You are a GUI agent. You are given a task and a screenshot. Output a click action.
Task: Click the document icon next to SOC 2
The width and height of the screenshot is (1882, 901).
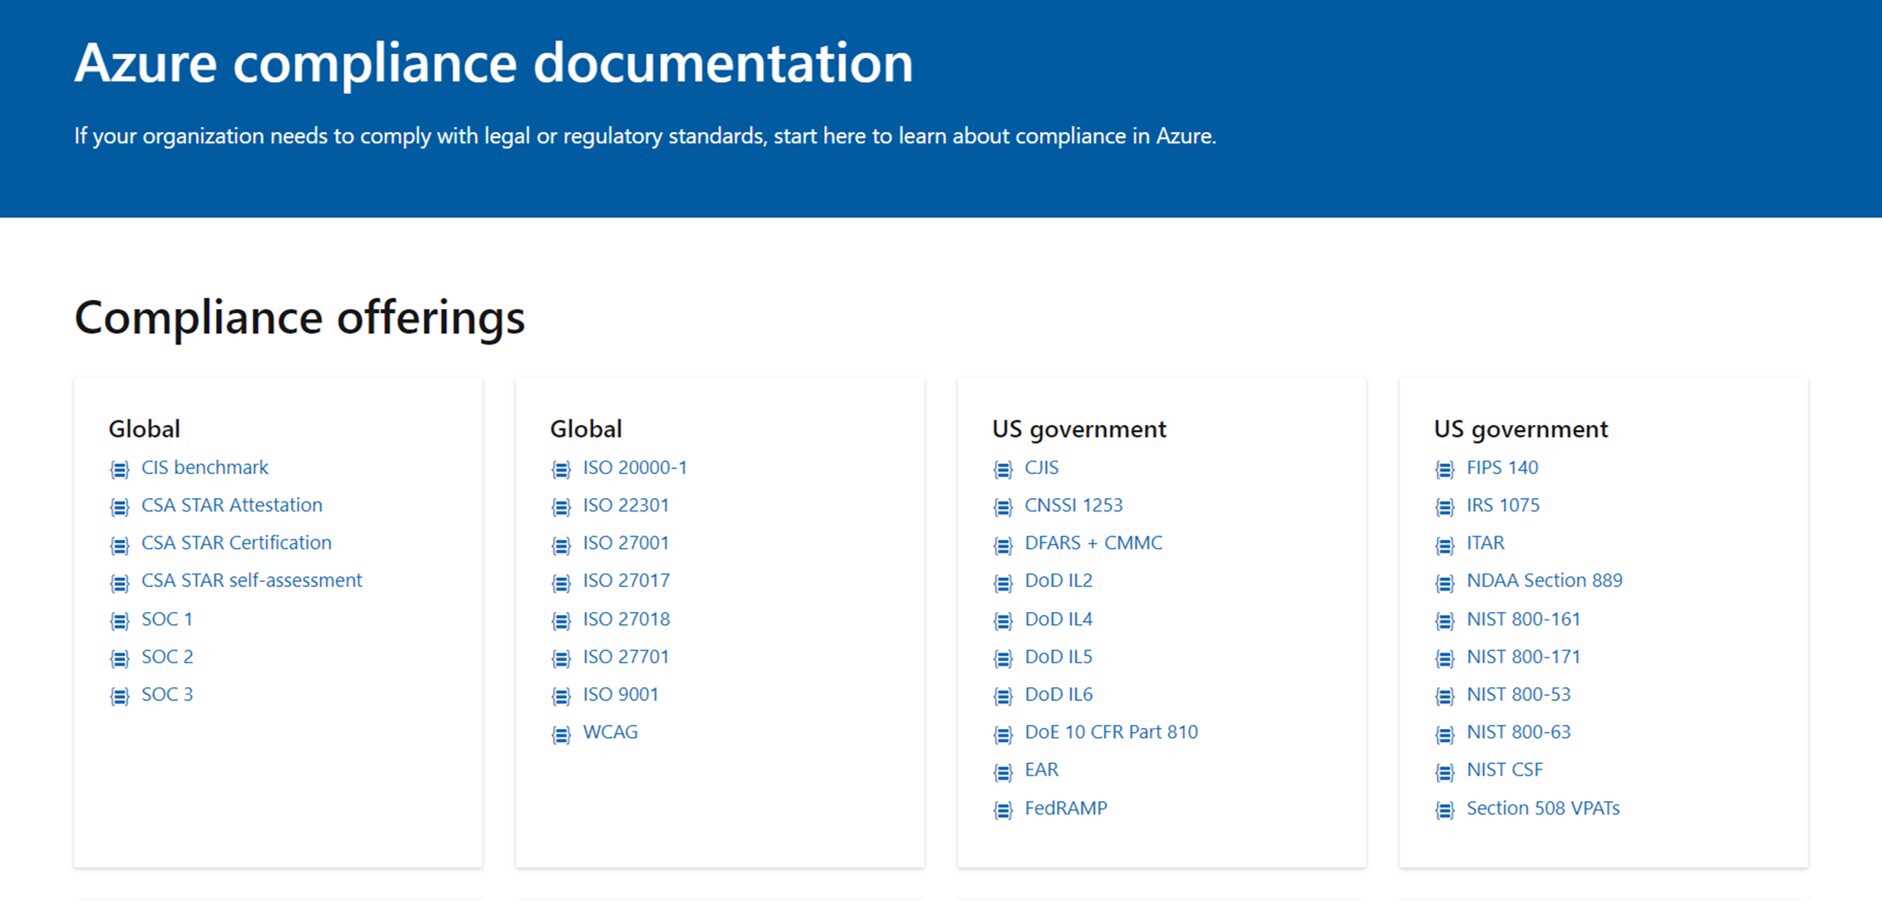[x=119, y=658]
